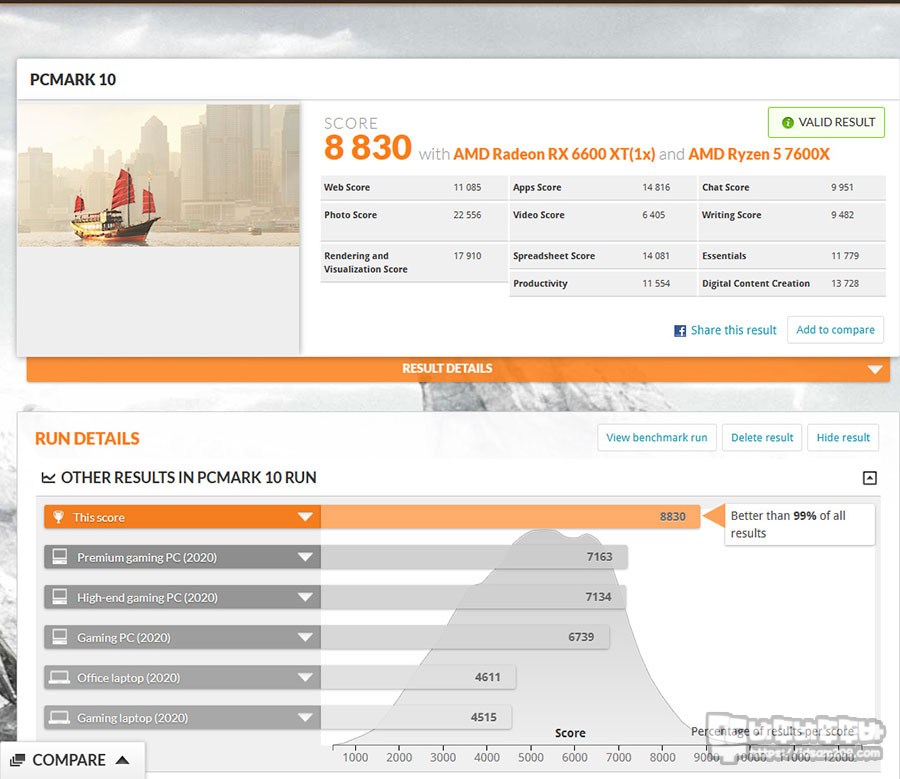This screenshot has width=900, height=779.
Task: Click the trophy icon on This score row
Action: click(x=58, y=517)
